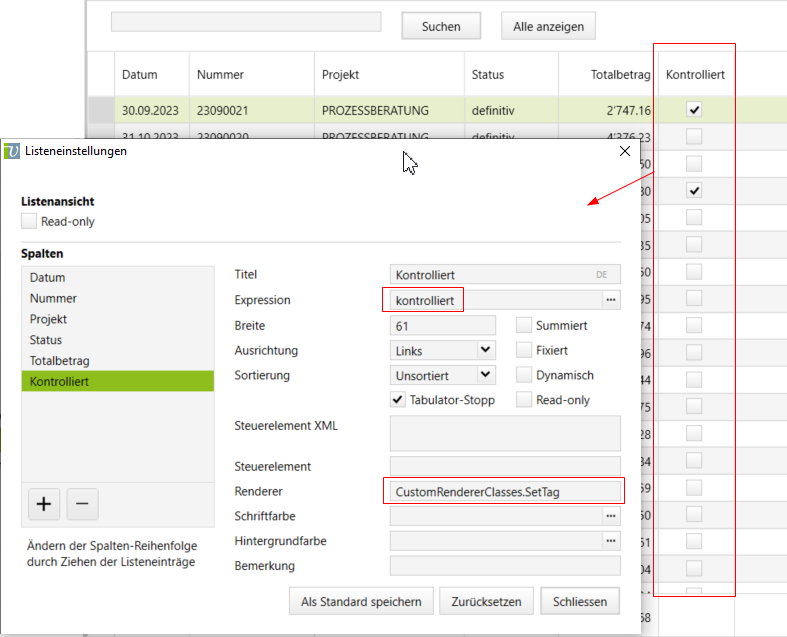The image size is (787, 637).
Task: Click the Listeneinstellungen app logo icon
Action: click(x=12, y=151)
